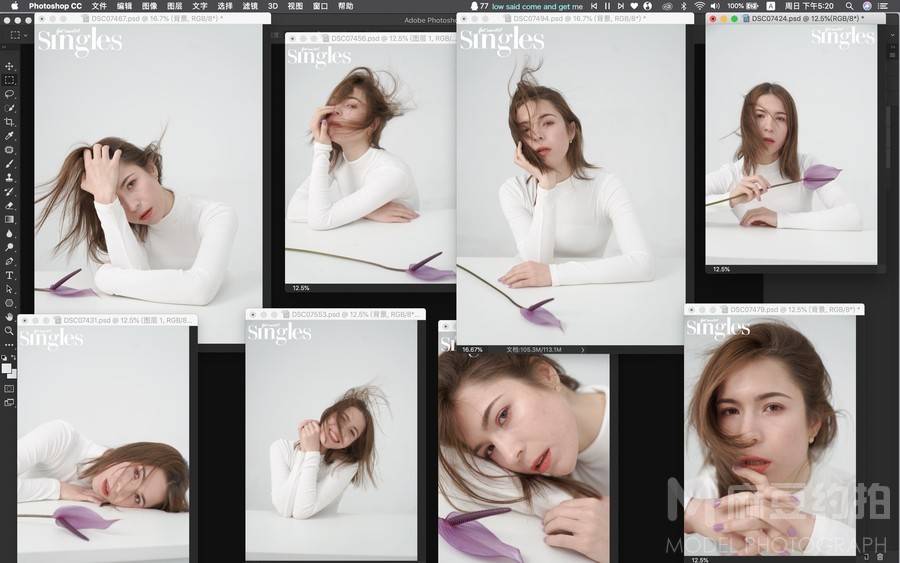Open the three-dot Edit Toolbar button
900x563 pixels.
(9, 345)
